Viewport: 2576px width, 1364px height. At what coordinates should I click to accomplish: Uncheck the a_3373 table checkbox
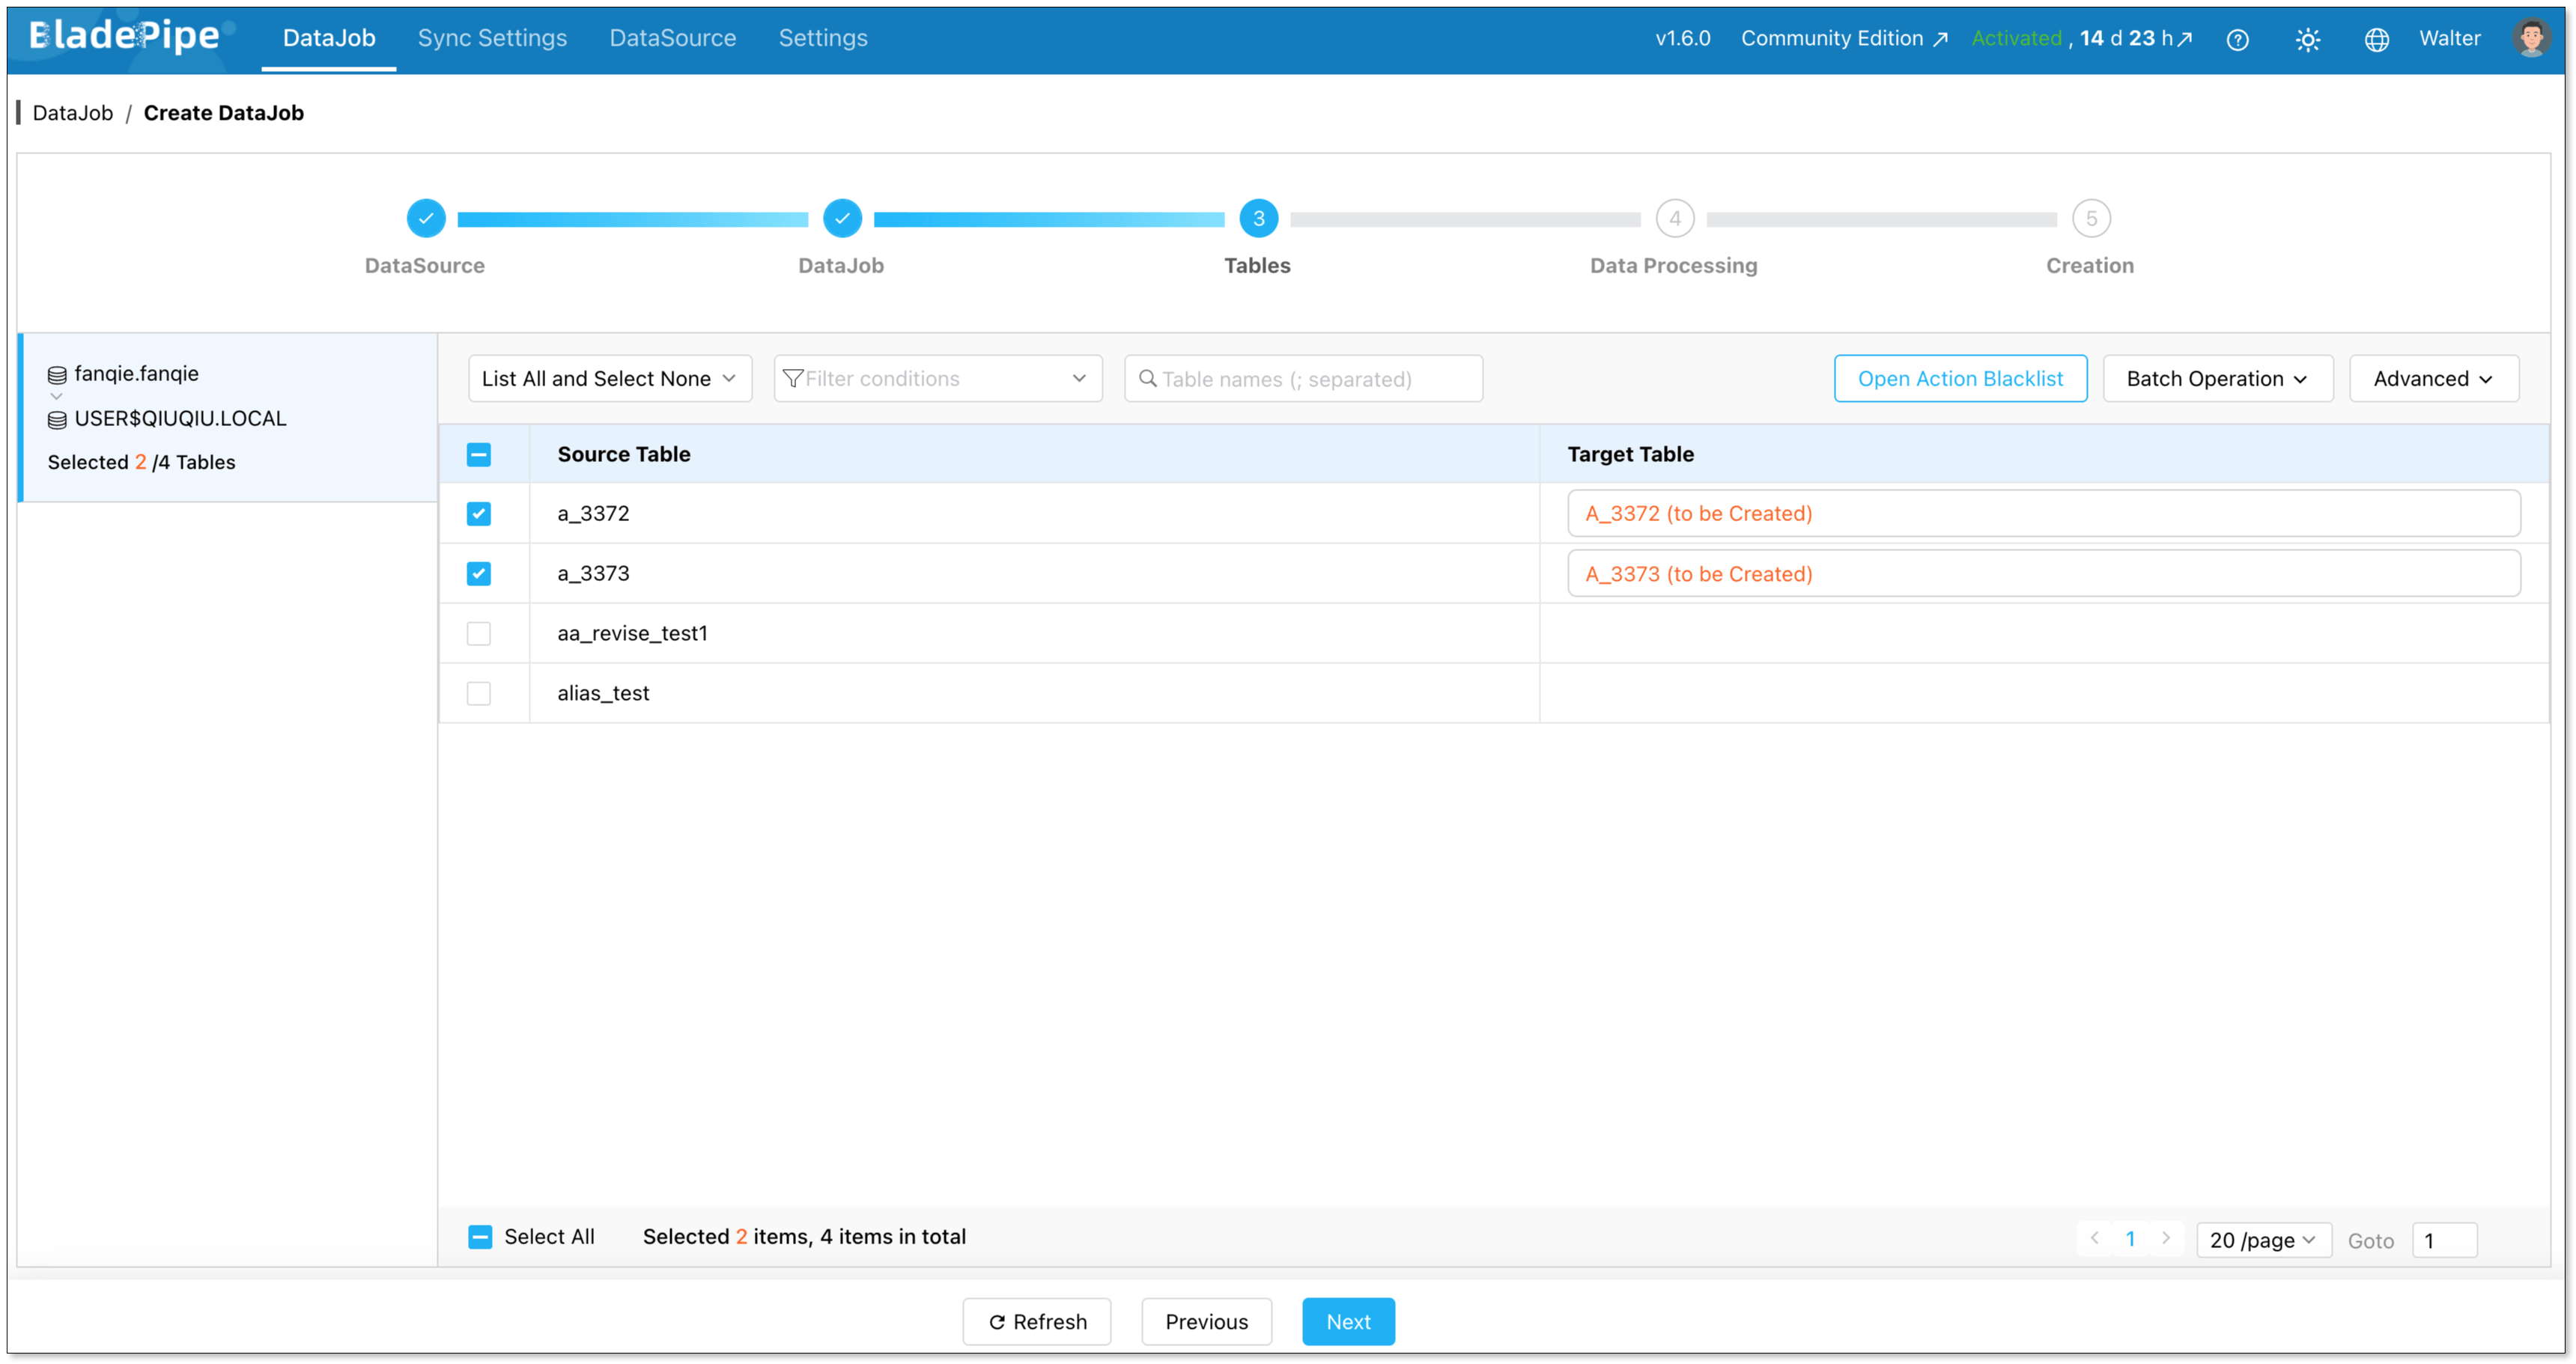[x=479, y=573]
